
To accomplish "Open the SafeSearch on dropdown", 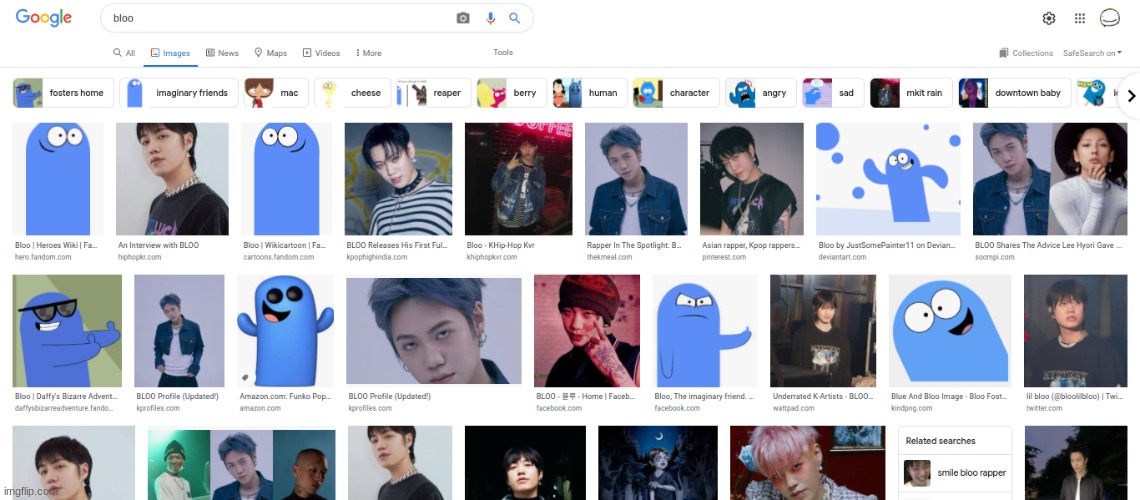I will tap(1092, 53).
